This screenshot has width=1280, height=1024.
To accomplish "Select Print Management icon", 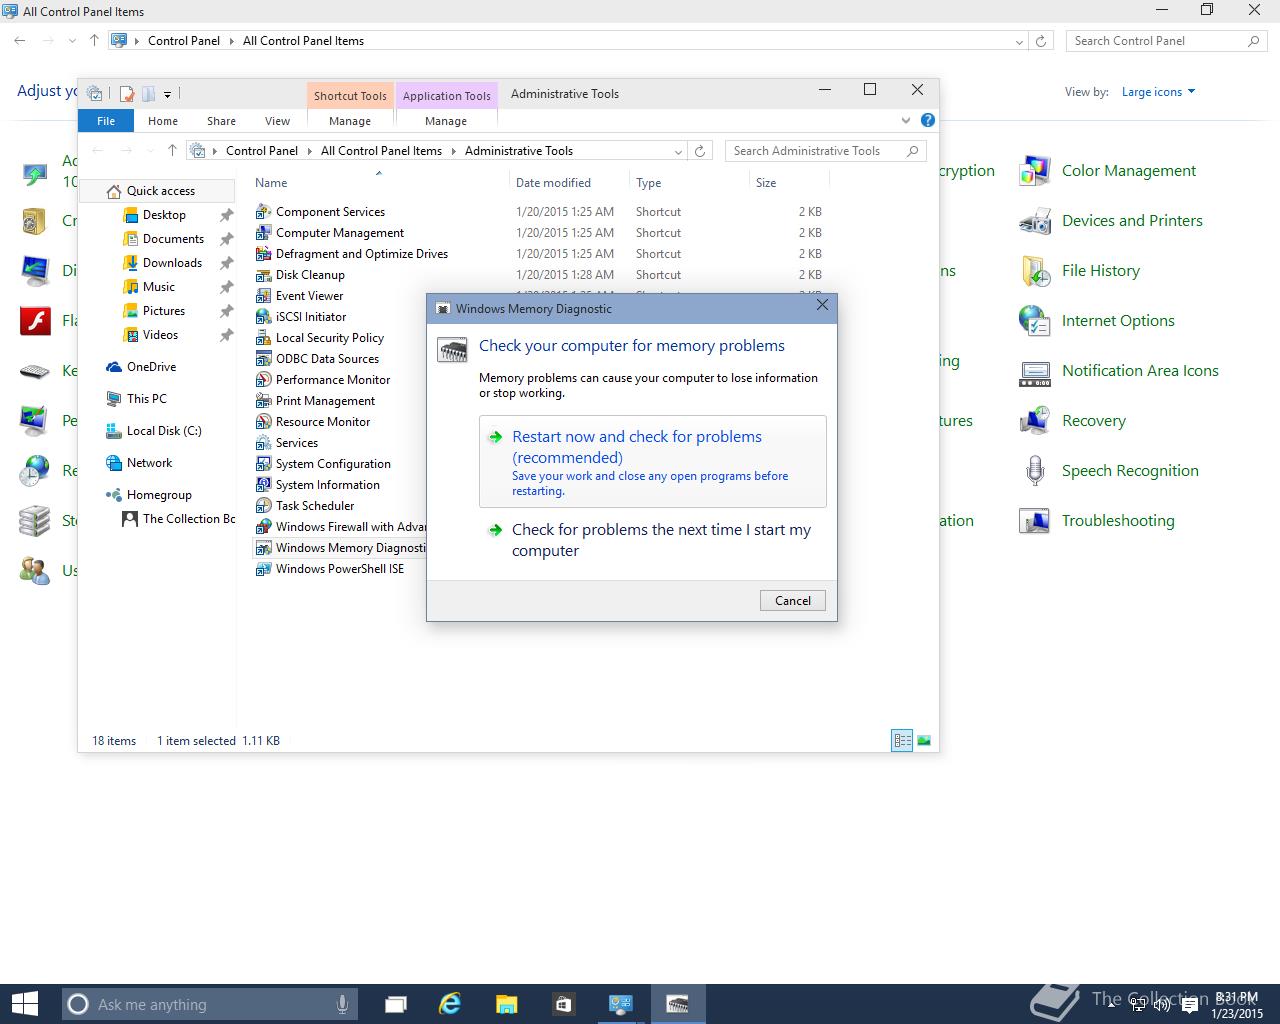I will (x=263, y=401).
